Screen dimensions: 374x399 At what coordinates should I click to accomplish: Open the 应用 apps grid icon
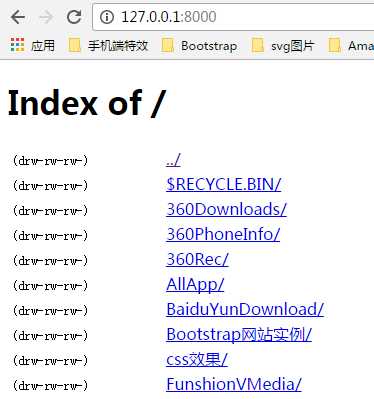tap(17, 45)
